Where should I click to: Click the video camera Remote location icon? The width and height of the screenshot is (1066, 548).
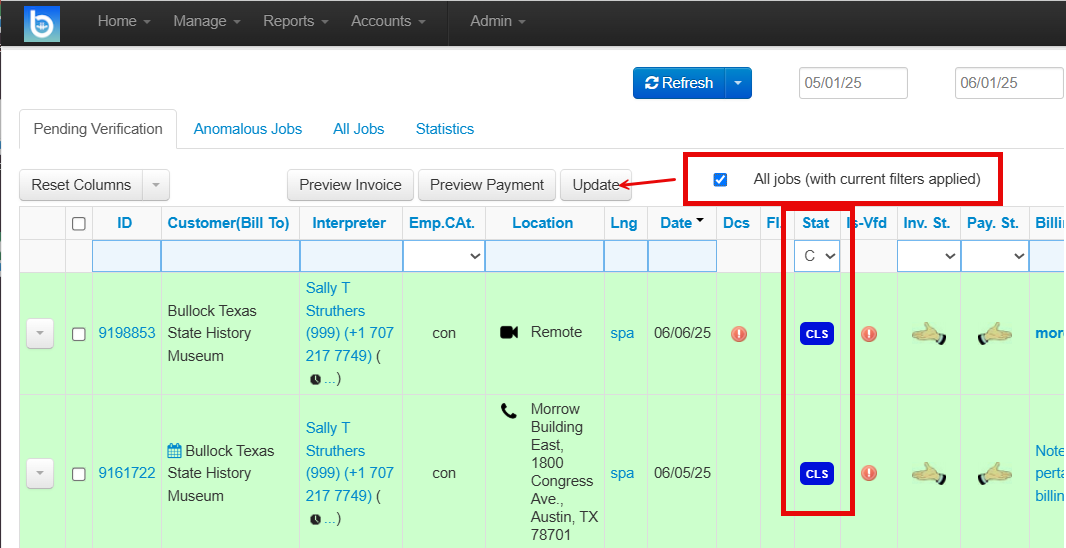click(x=509, y=332)
